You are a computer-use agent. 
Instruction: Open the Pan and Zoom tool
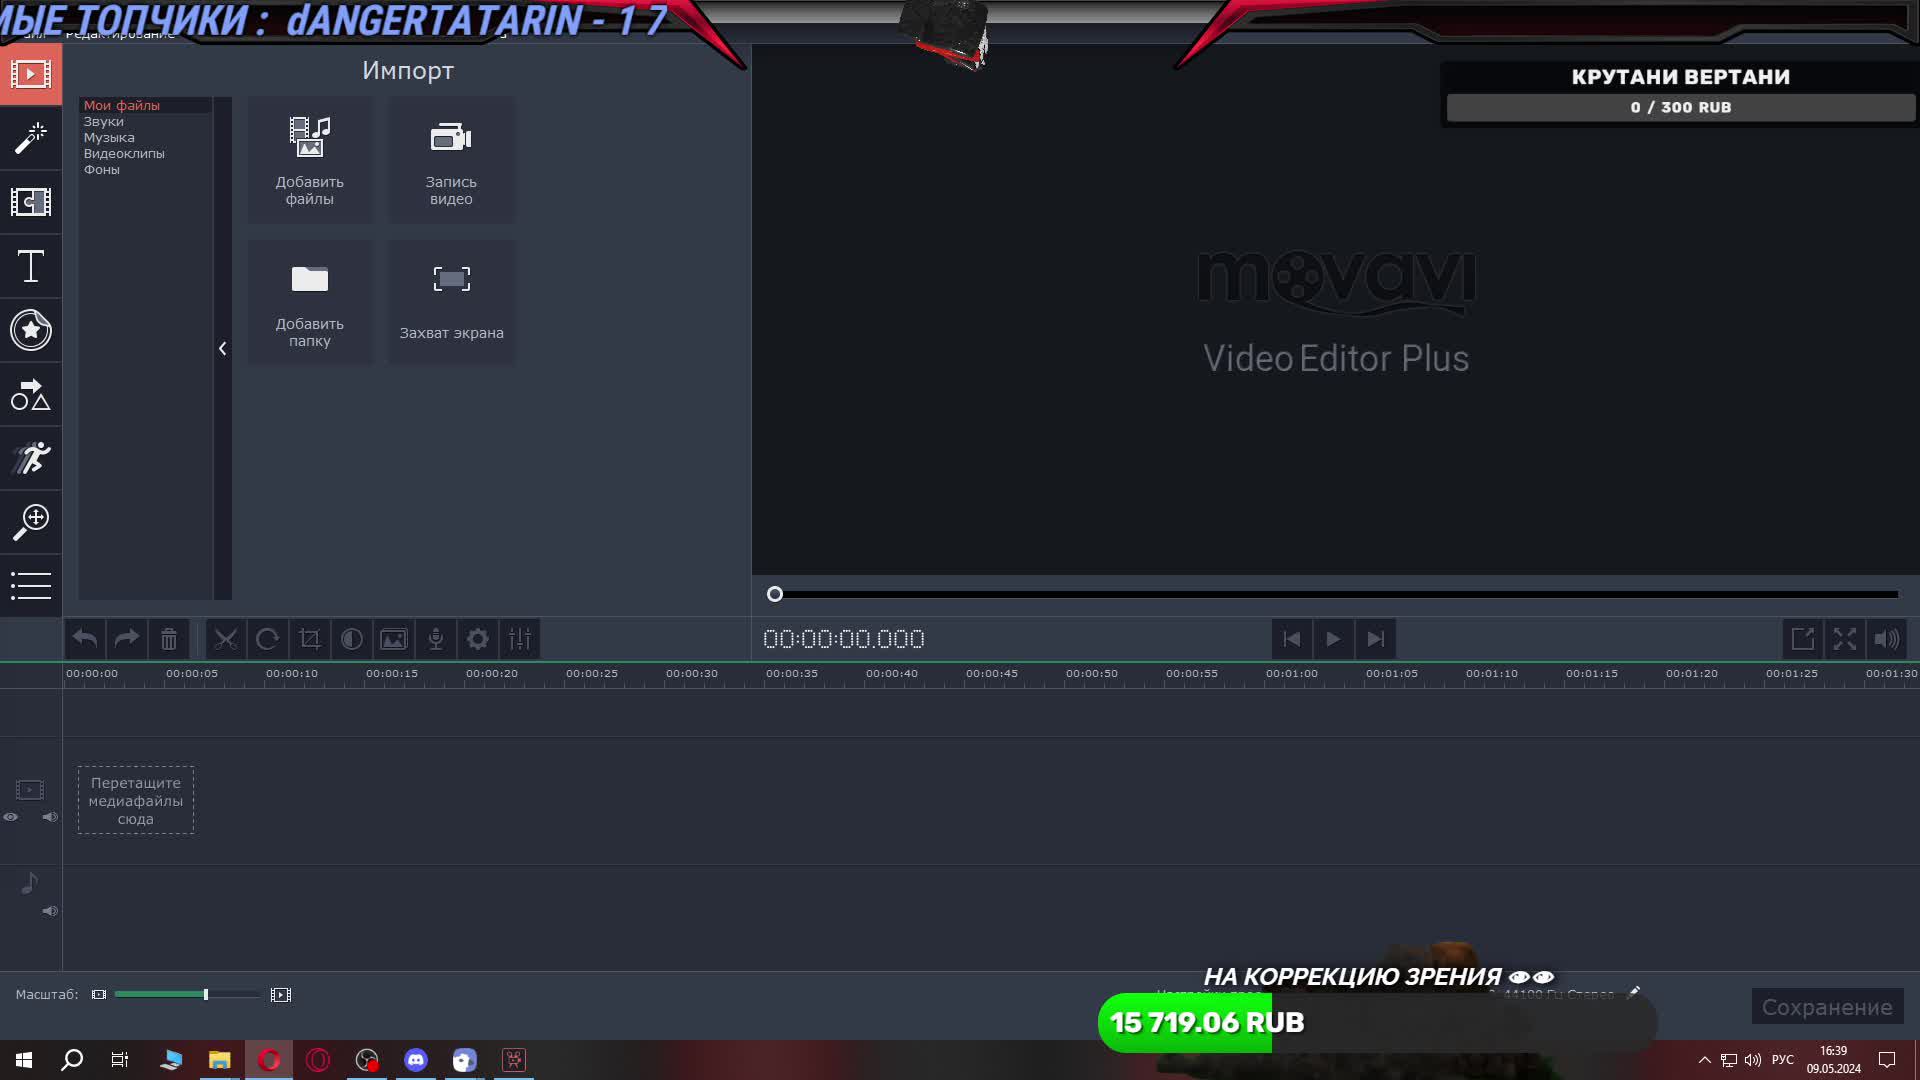point(31,522)
